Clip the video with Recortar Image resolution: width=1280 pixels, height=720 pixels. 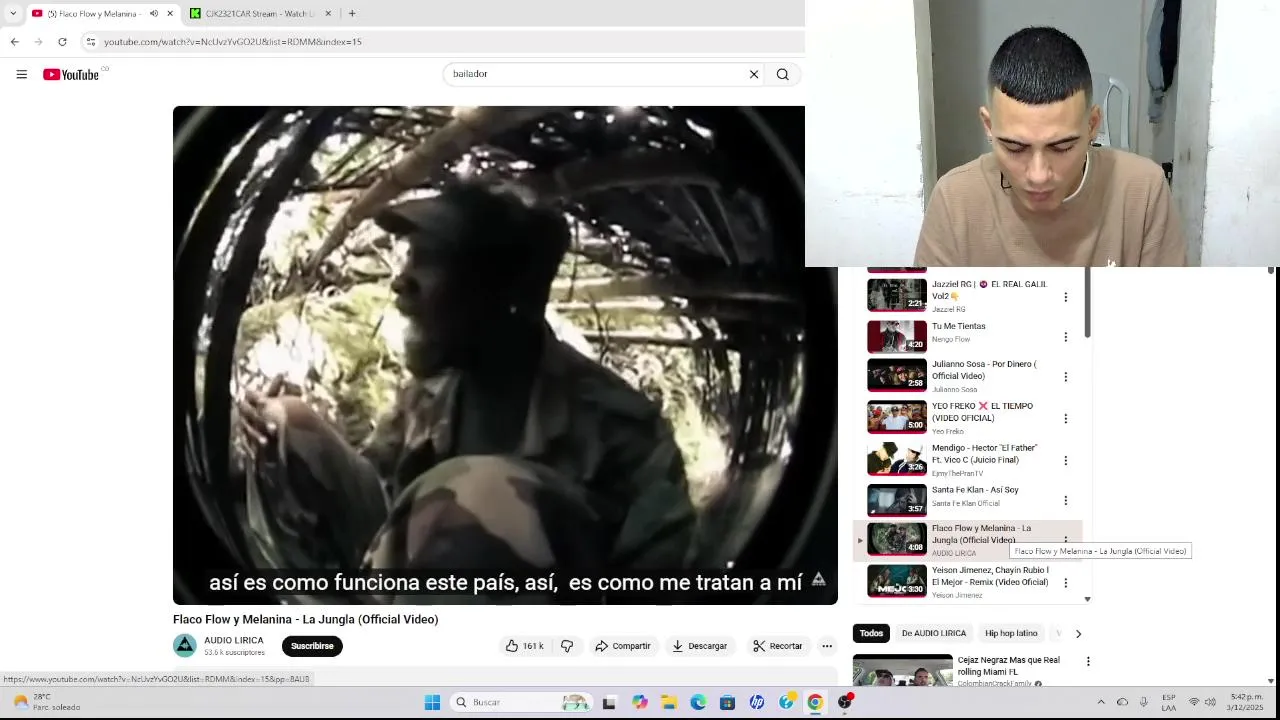(x=778, y=646)
